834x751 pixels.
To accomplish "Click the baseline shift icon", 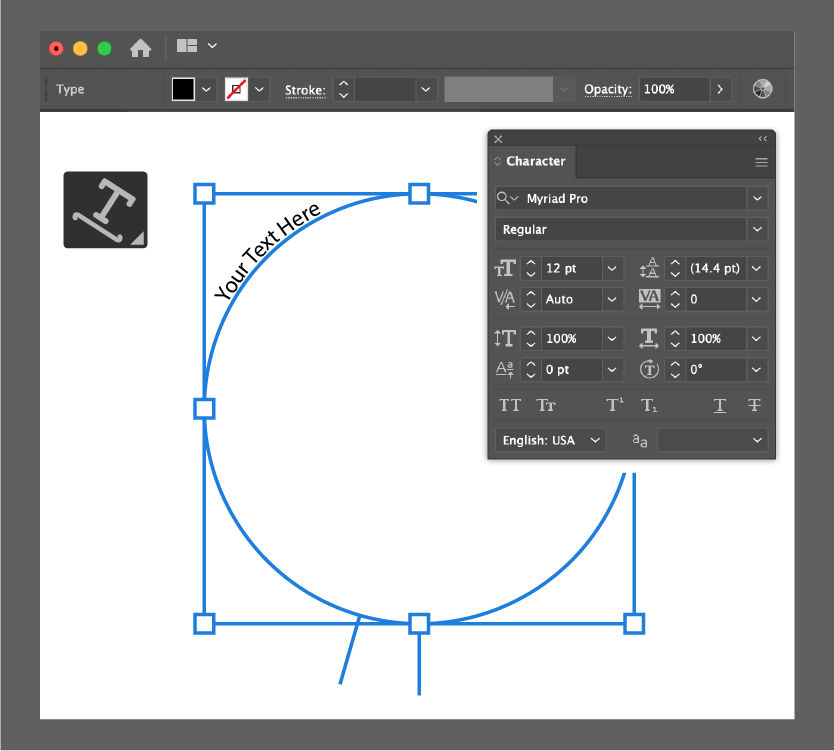I will point(505,369).
